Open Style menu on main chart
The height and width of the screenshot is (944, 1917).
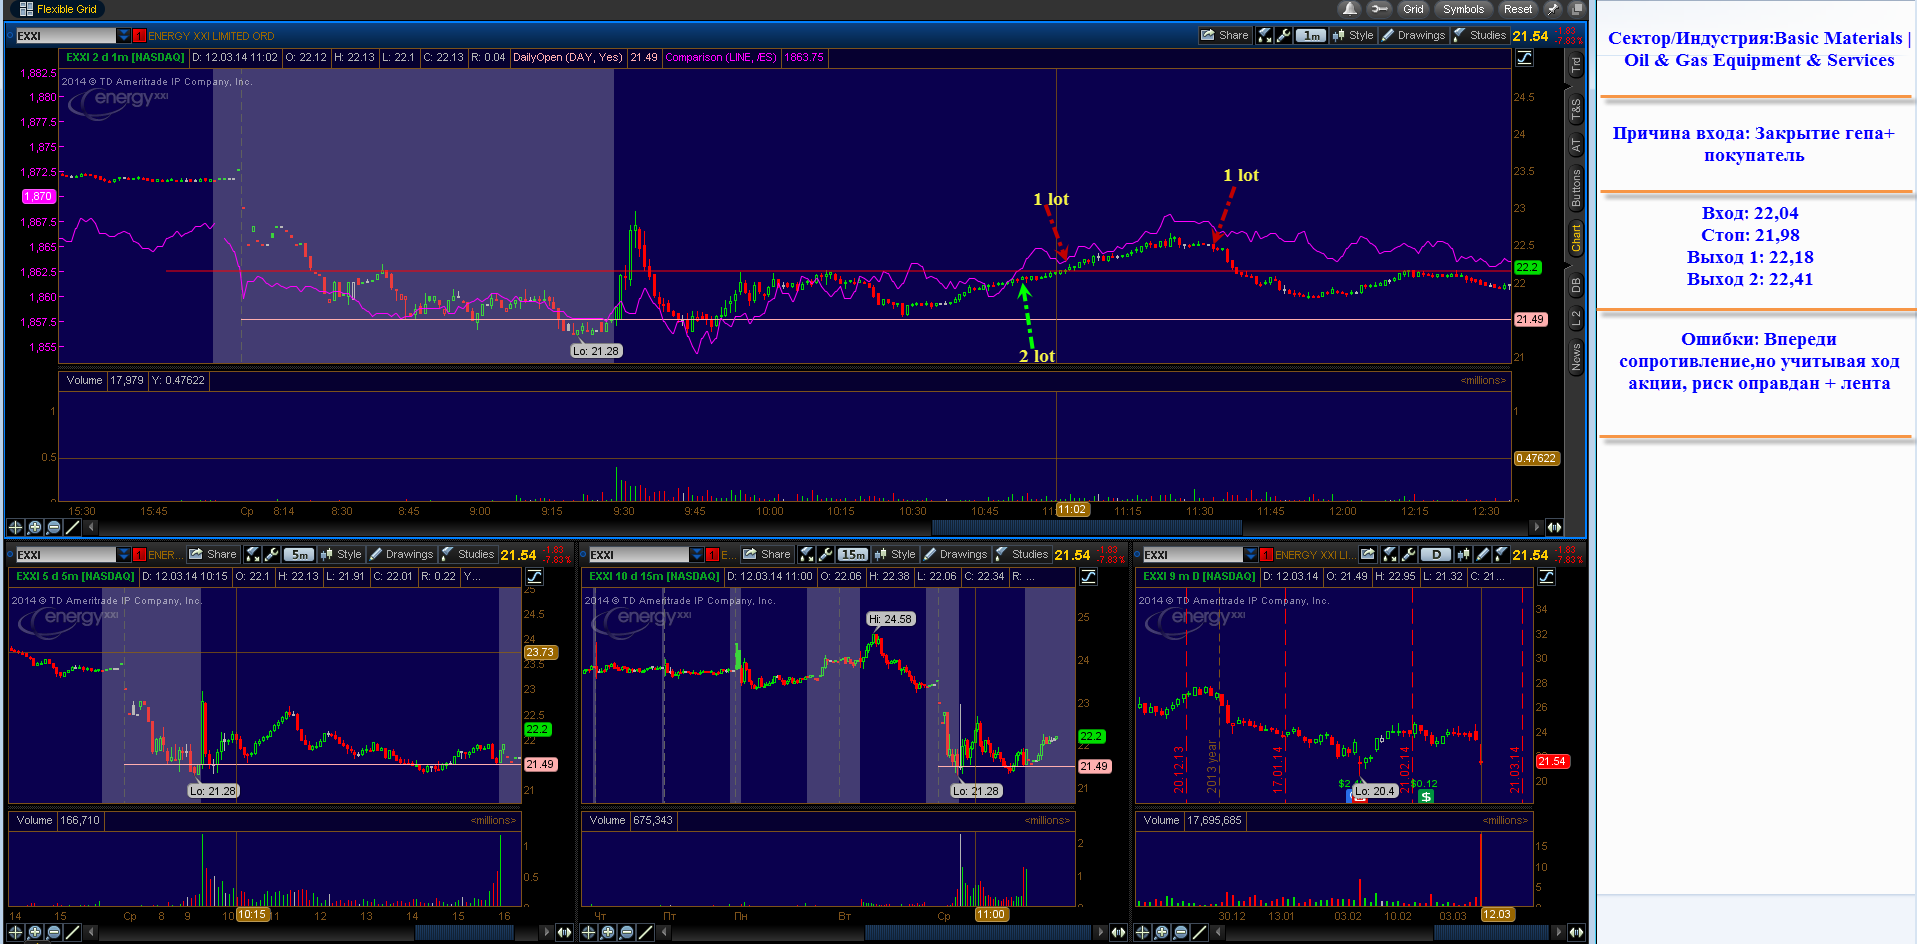pos(1353,35)
